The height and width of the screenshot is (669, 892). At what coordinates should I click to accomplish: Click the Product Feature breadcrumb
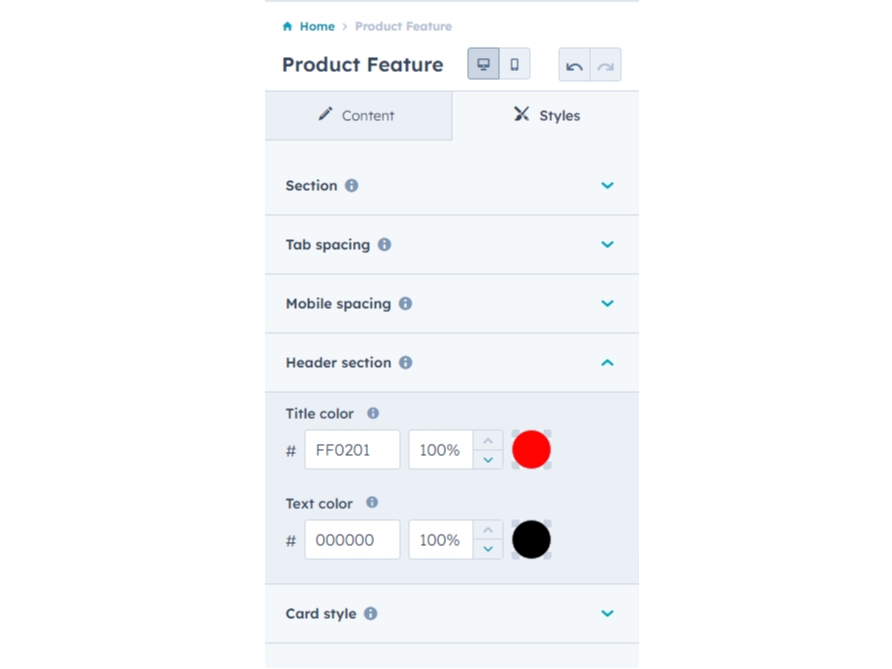(x=403, y=26)
